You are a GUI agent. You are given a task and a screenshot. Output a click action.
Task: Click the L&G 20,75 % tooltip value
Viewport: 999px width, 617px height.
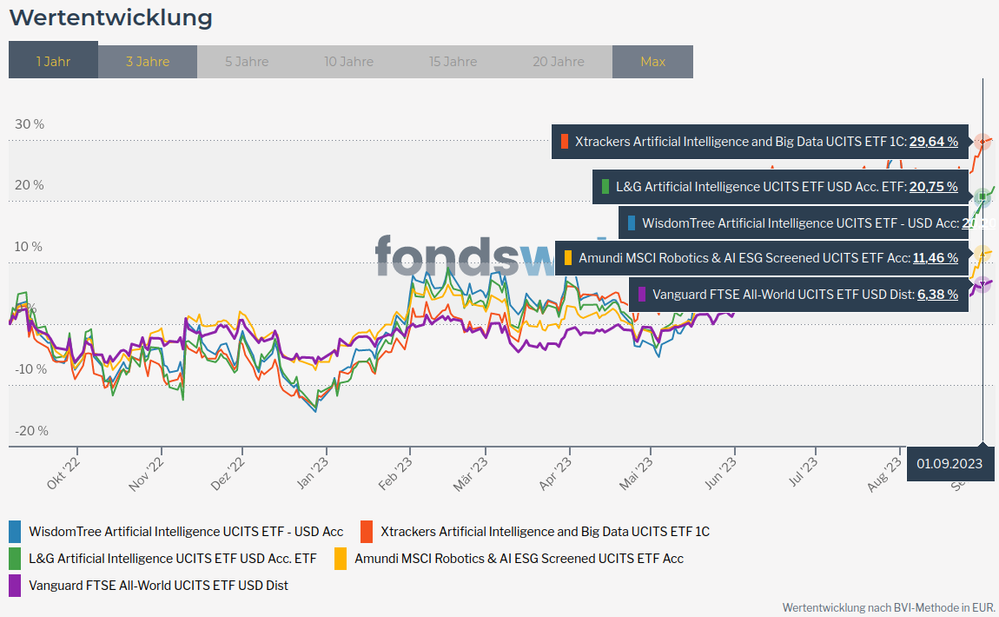pos(933,186)
